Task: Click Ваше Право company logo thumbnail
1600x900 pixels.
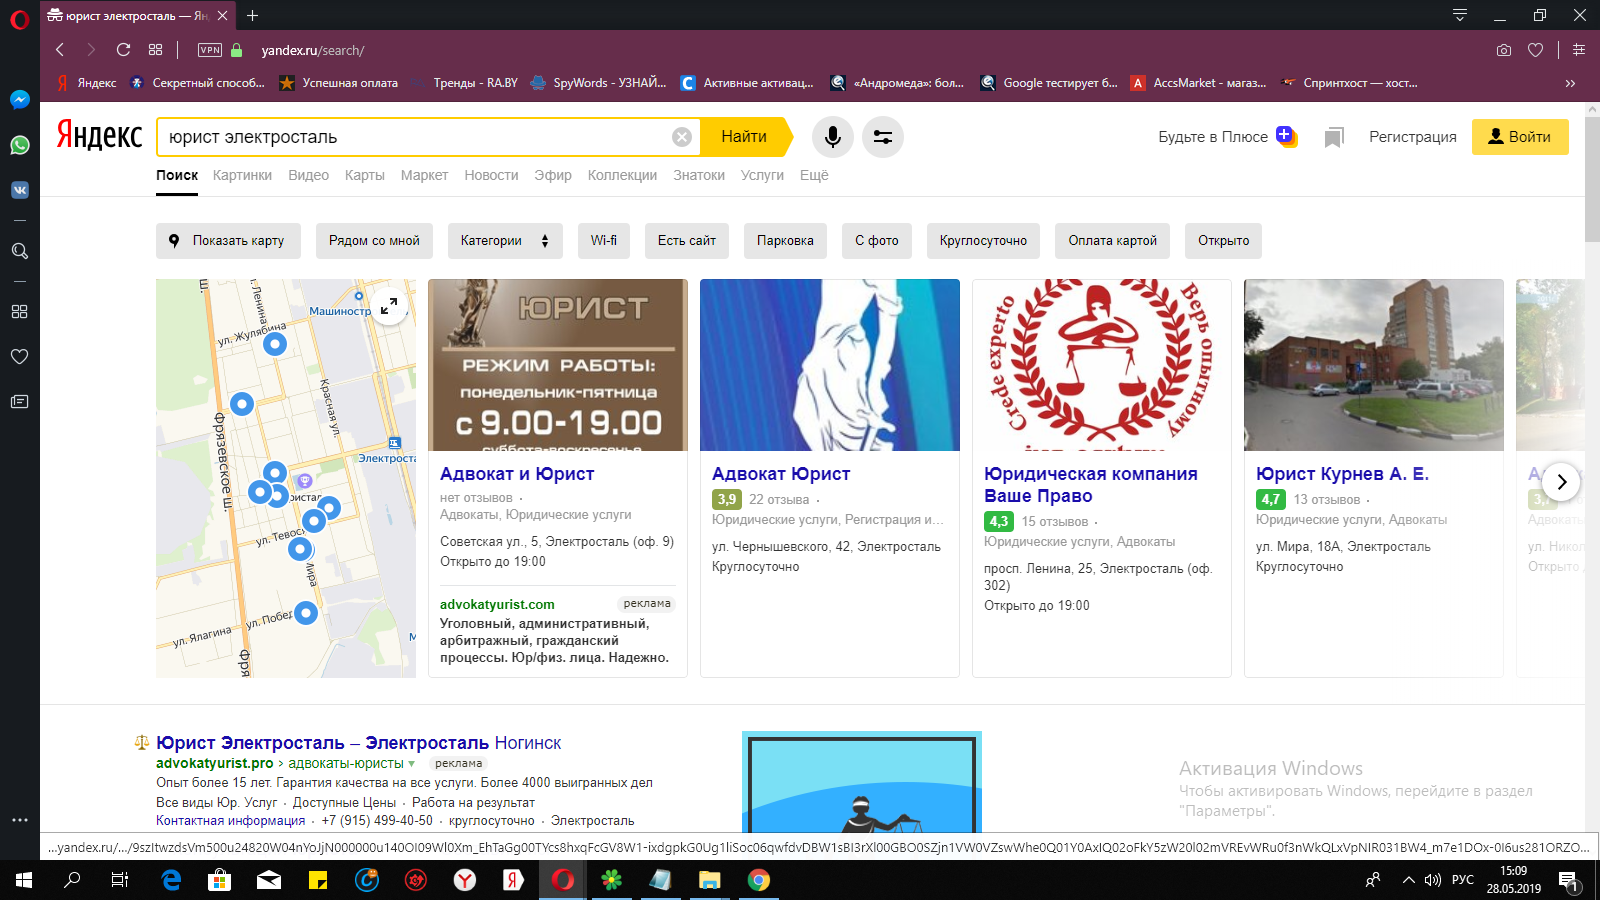Action: [1102, 365]
